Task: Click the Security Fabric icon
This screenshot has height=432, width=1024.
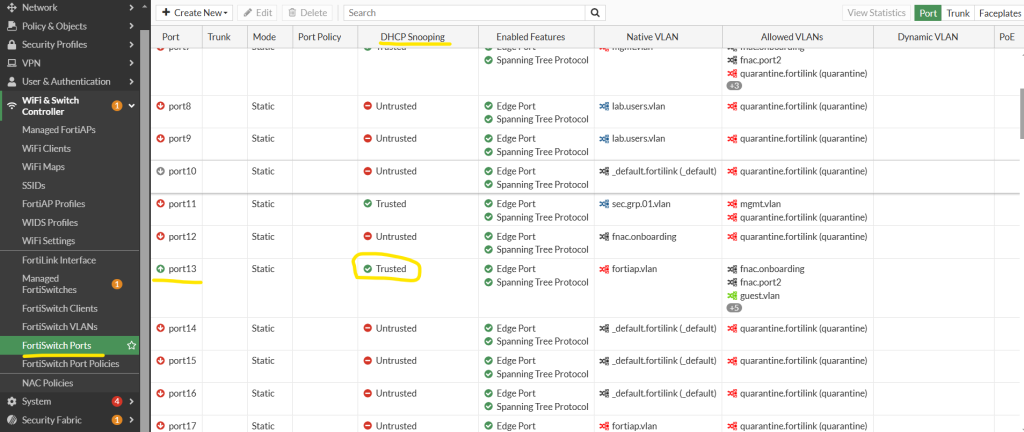Action: tap(11, 420)
